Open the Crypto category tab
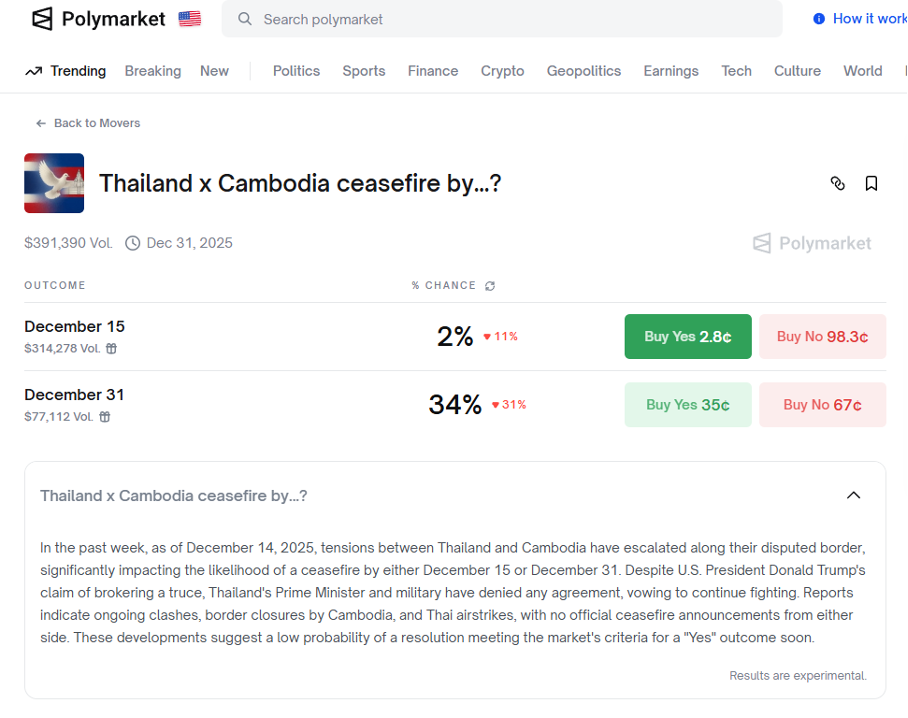This screenshot has height=718, width=908. 502,71
